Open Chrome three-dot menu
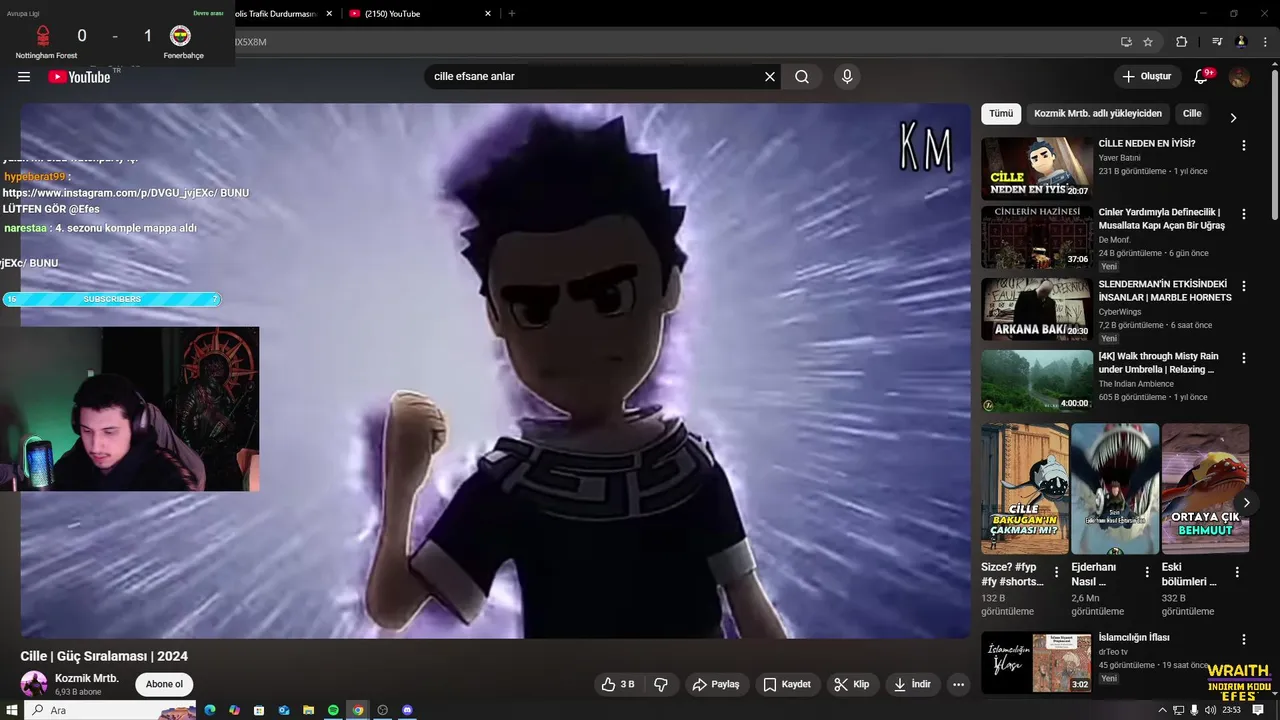 tap(1265, 42)
